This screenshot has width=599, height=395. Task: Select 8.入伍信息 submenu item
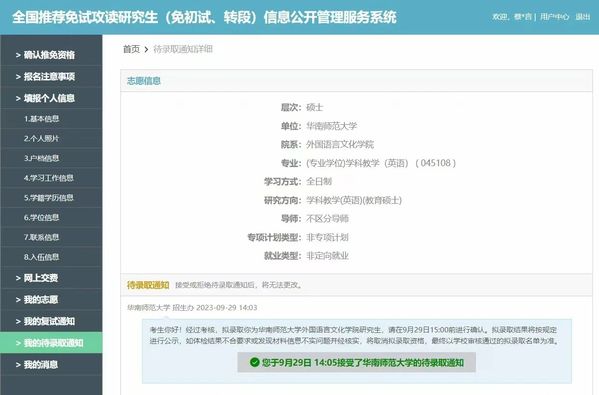(x=51, y=257)
